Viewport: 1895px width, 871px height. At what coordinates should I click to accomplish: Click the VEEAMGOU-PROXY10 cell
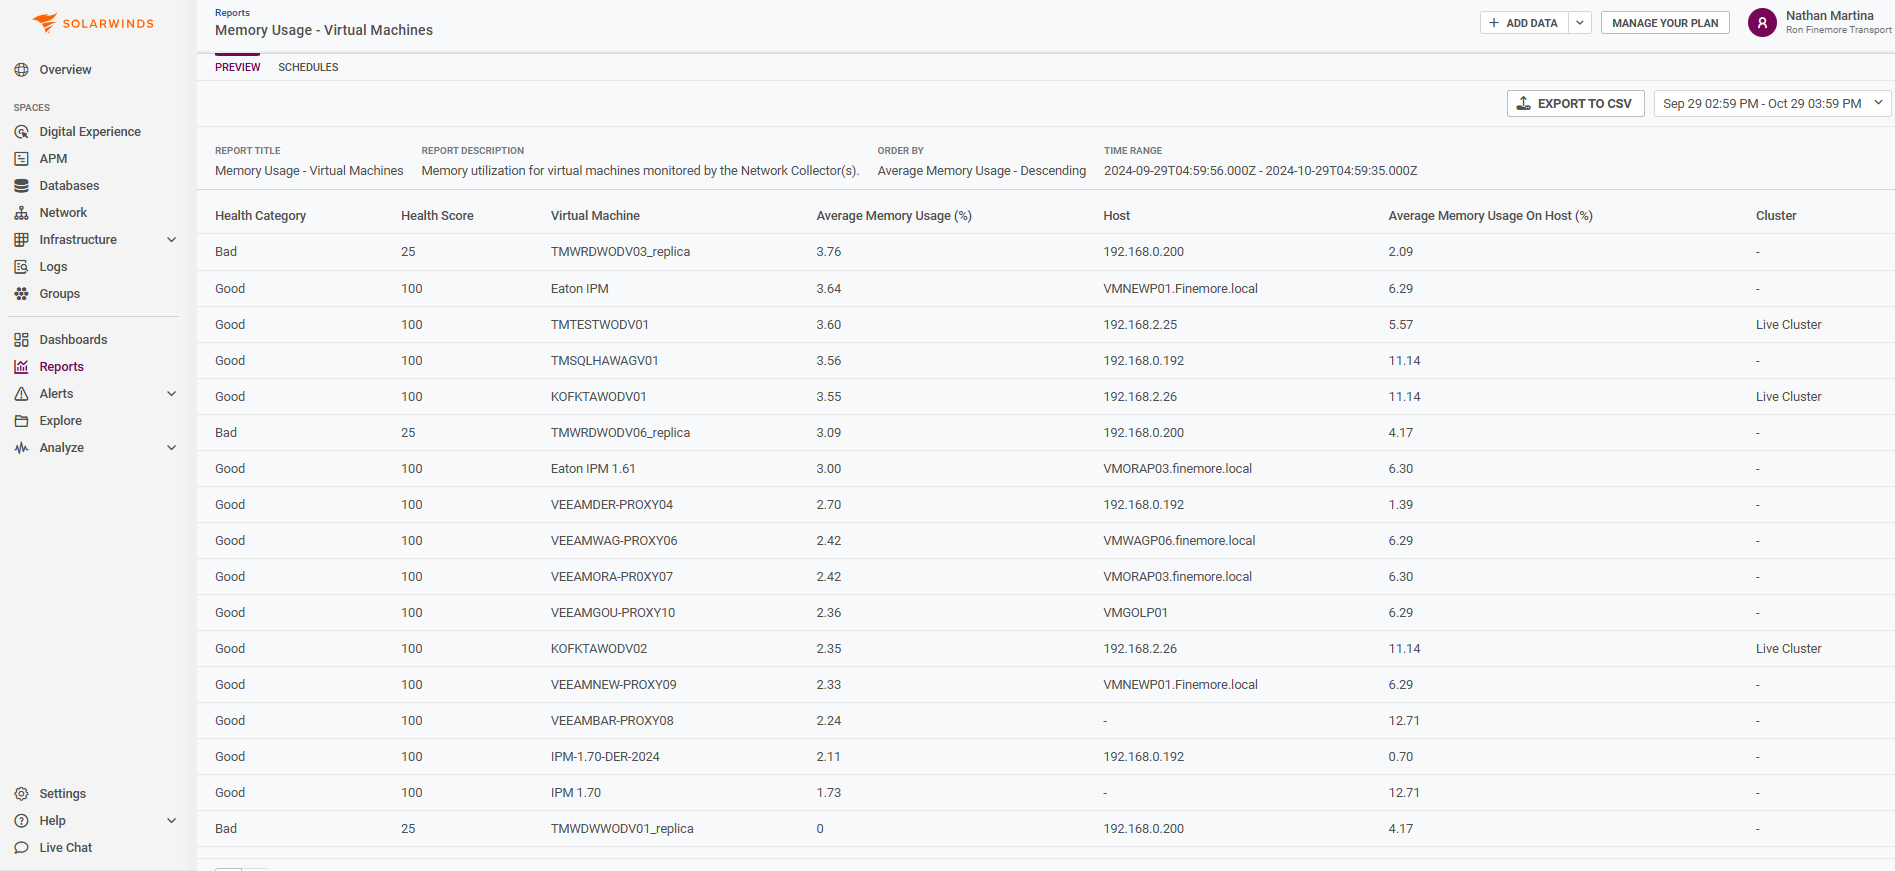613,613
